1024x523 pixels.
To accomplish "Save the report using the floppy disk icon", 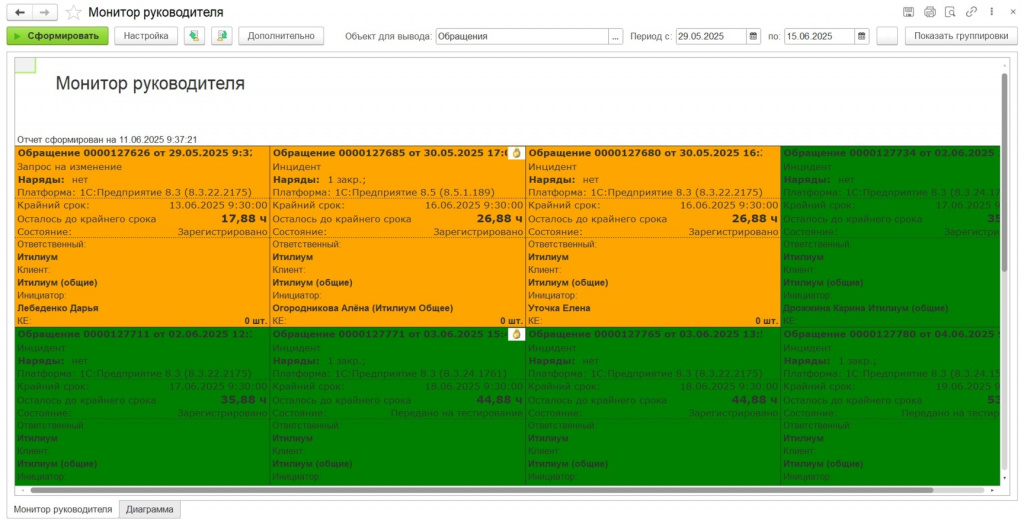I will pyautogui.click(x=908, y=11).
